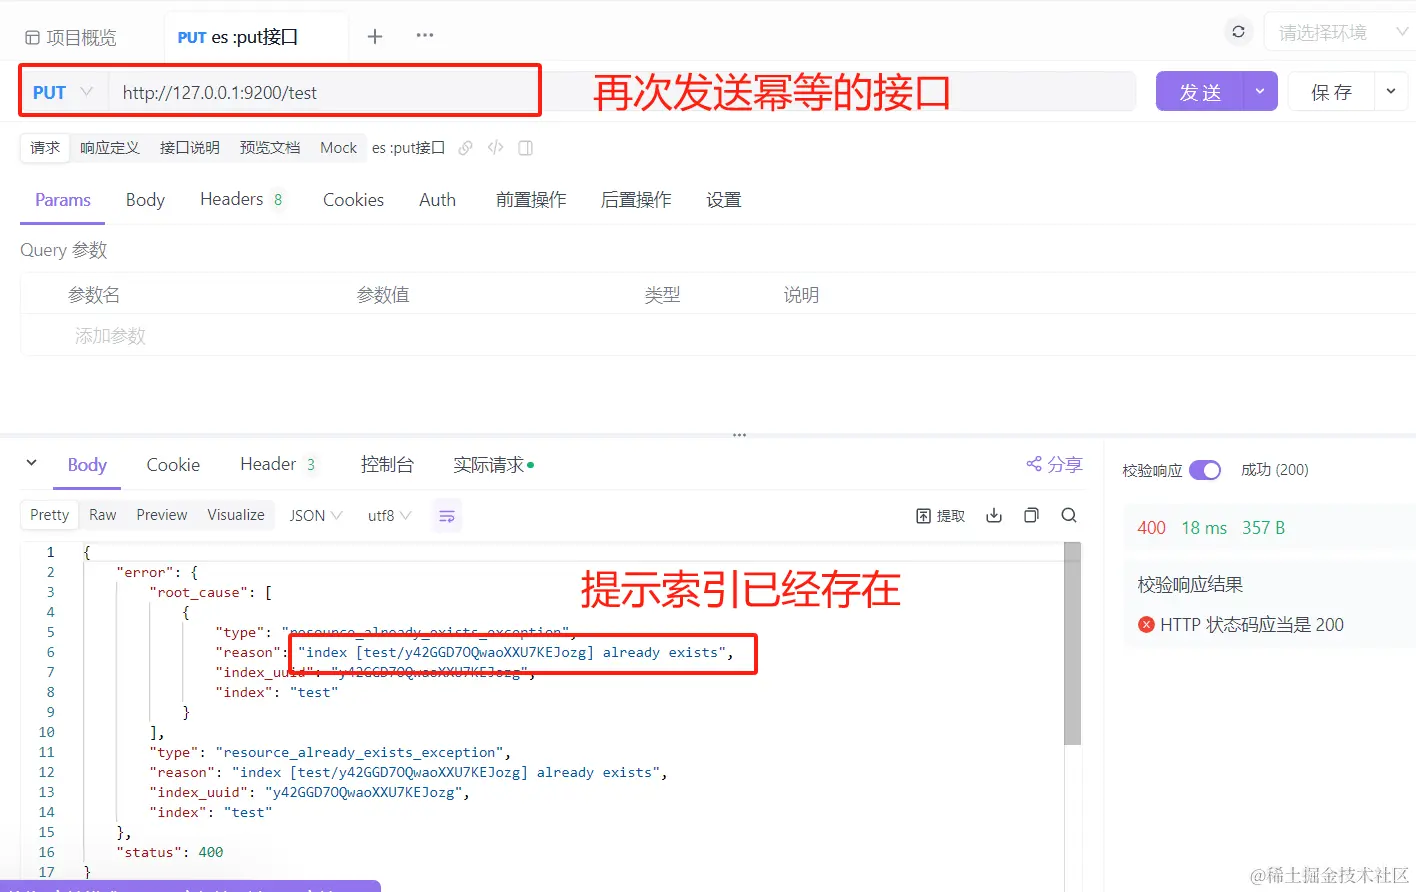Click the response body vertical scrollbar
The height and width of the screenshot is (892, 1416).
1073,643
